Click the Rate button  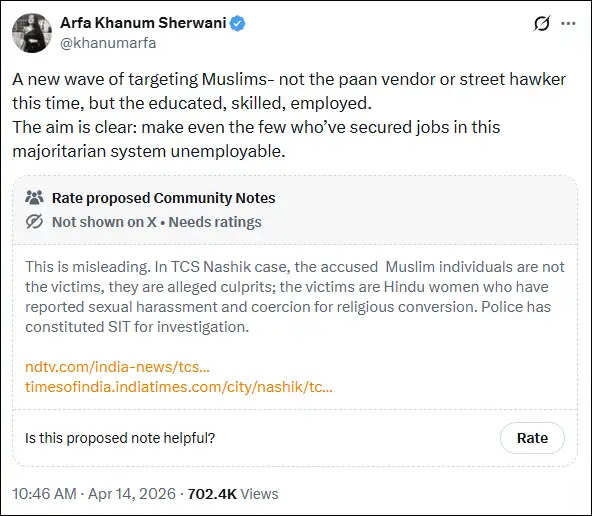tap(532, 438)
